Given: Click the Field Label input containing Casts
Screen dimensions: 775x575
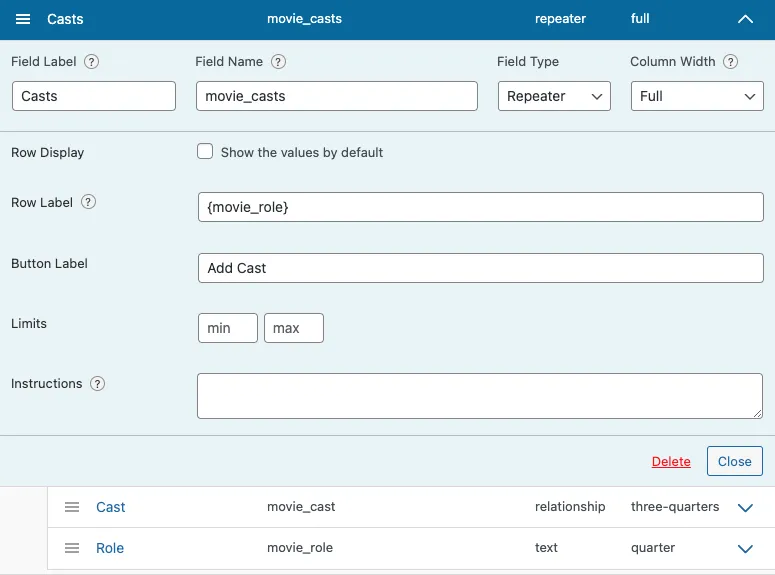Looking at the screenshot, I should point(94,96).
